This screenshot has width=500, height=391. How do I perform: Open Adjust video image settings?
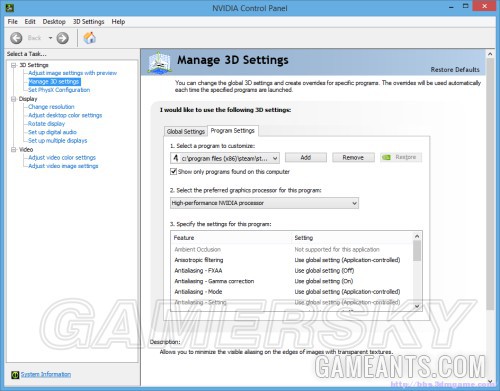click(x=63, y=166)
